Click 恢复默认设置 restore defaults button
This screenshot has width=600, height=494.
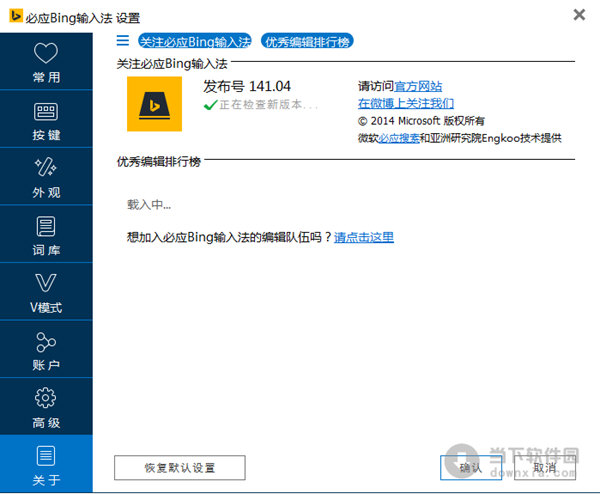point(180,468)
